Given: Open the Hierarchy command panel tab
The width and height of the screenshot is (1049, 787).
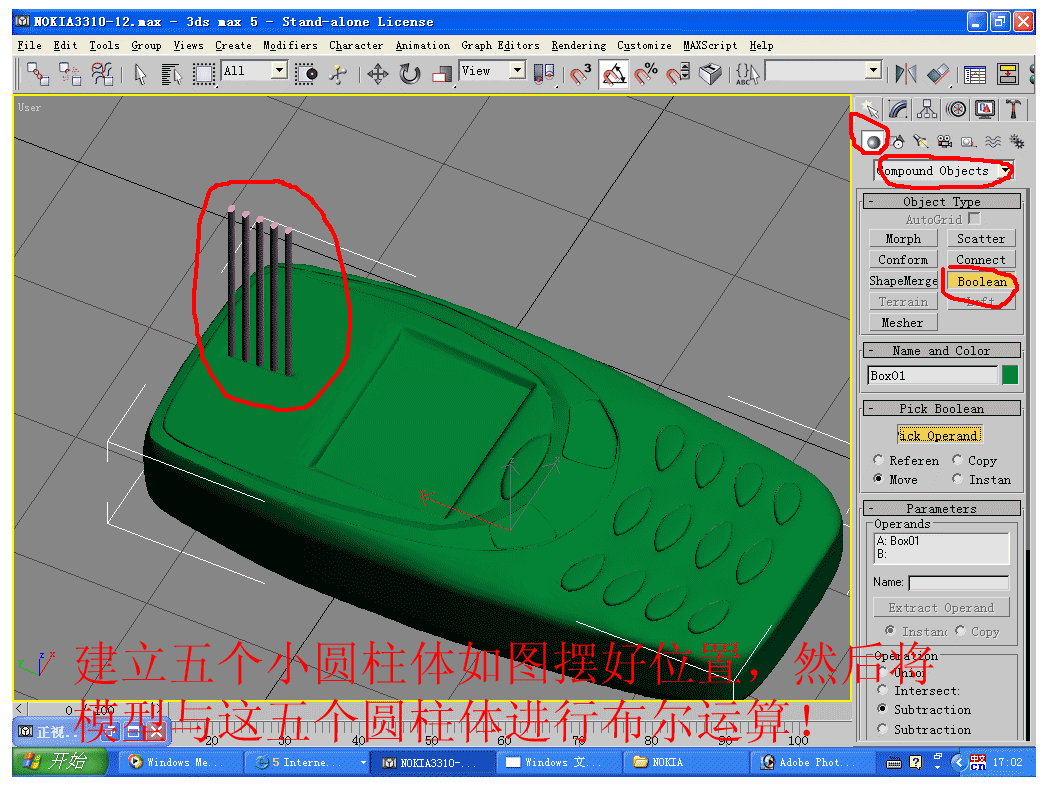Looking at the screenshot, I should click(927, 109).
